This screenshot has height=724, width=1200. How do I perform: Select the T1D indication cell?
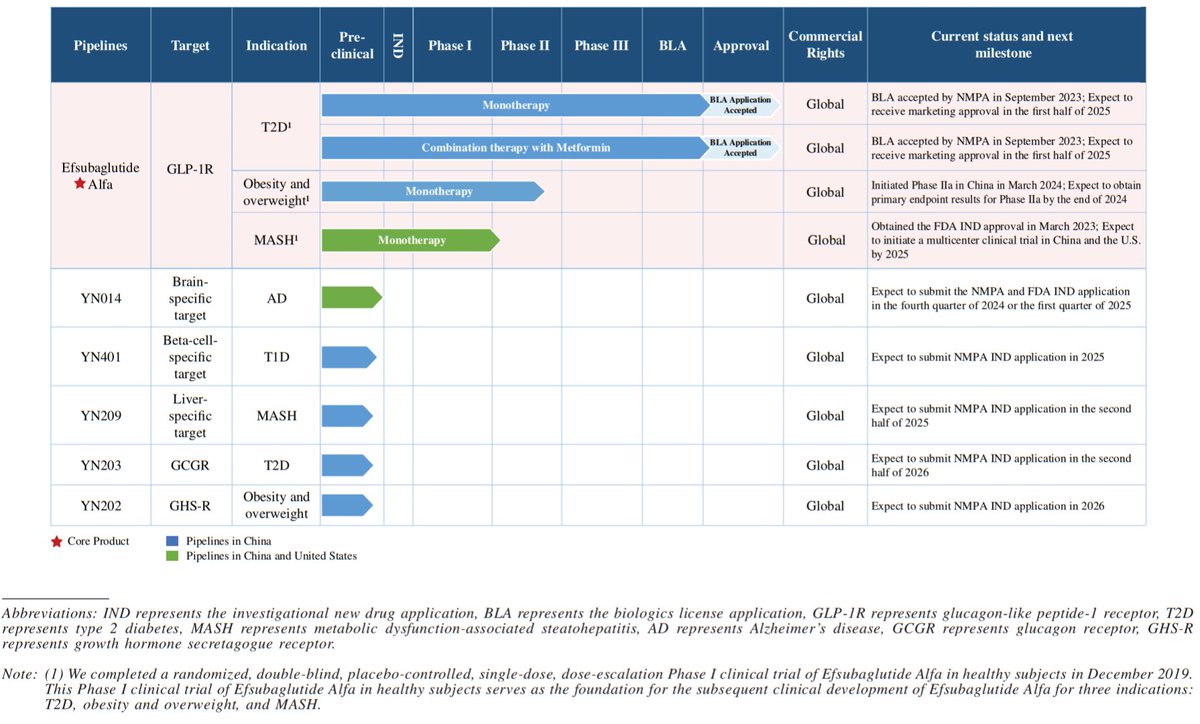(x=276, y=357)
